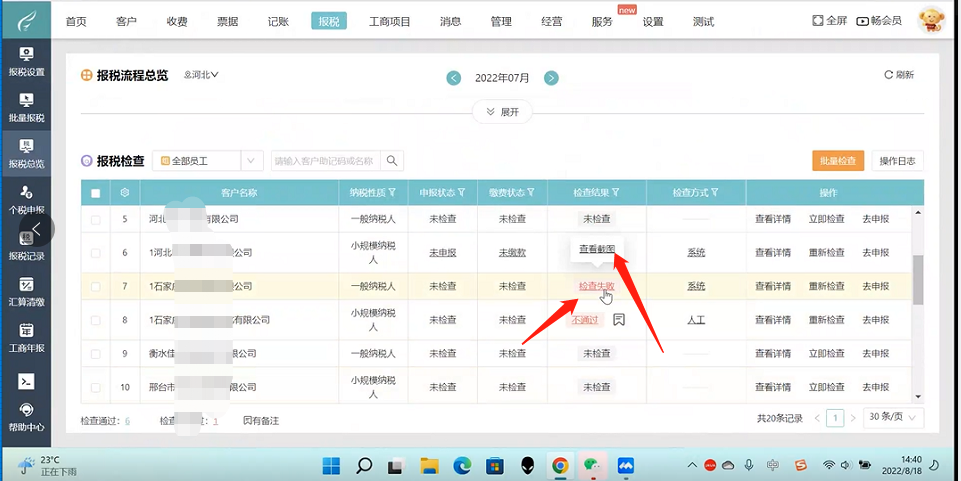
Task: Enter fullscreen with the 全屏 icon
Action: (818, 20)
